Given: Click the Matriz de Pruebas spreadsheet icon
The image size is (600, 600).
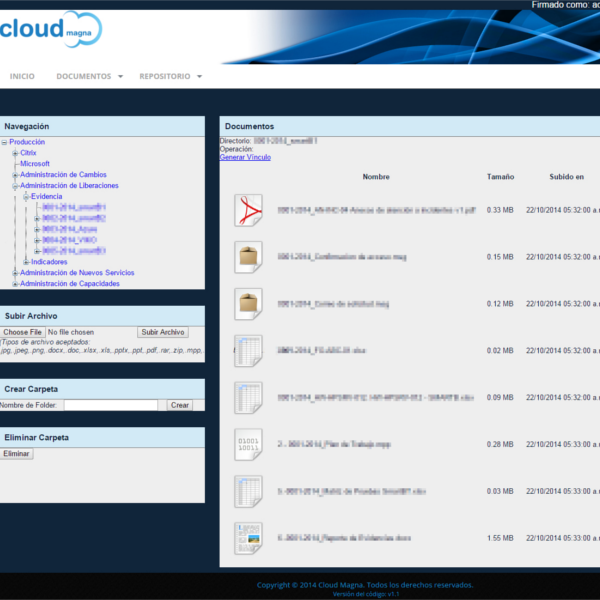Looking at the screenshot, I should (x=248, y=491).
